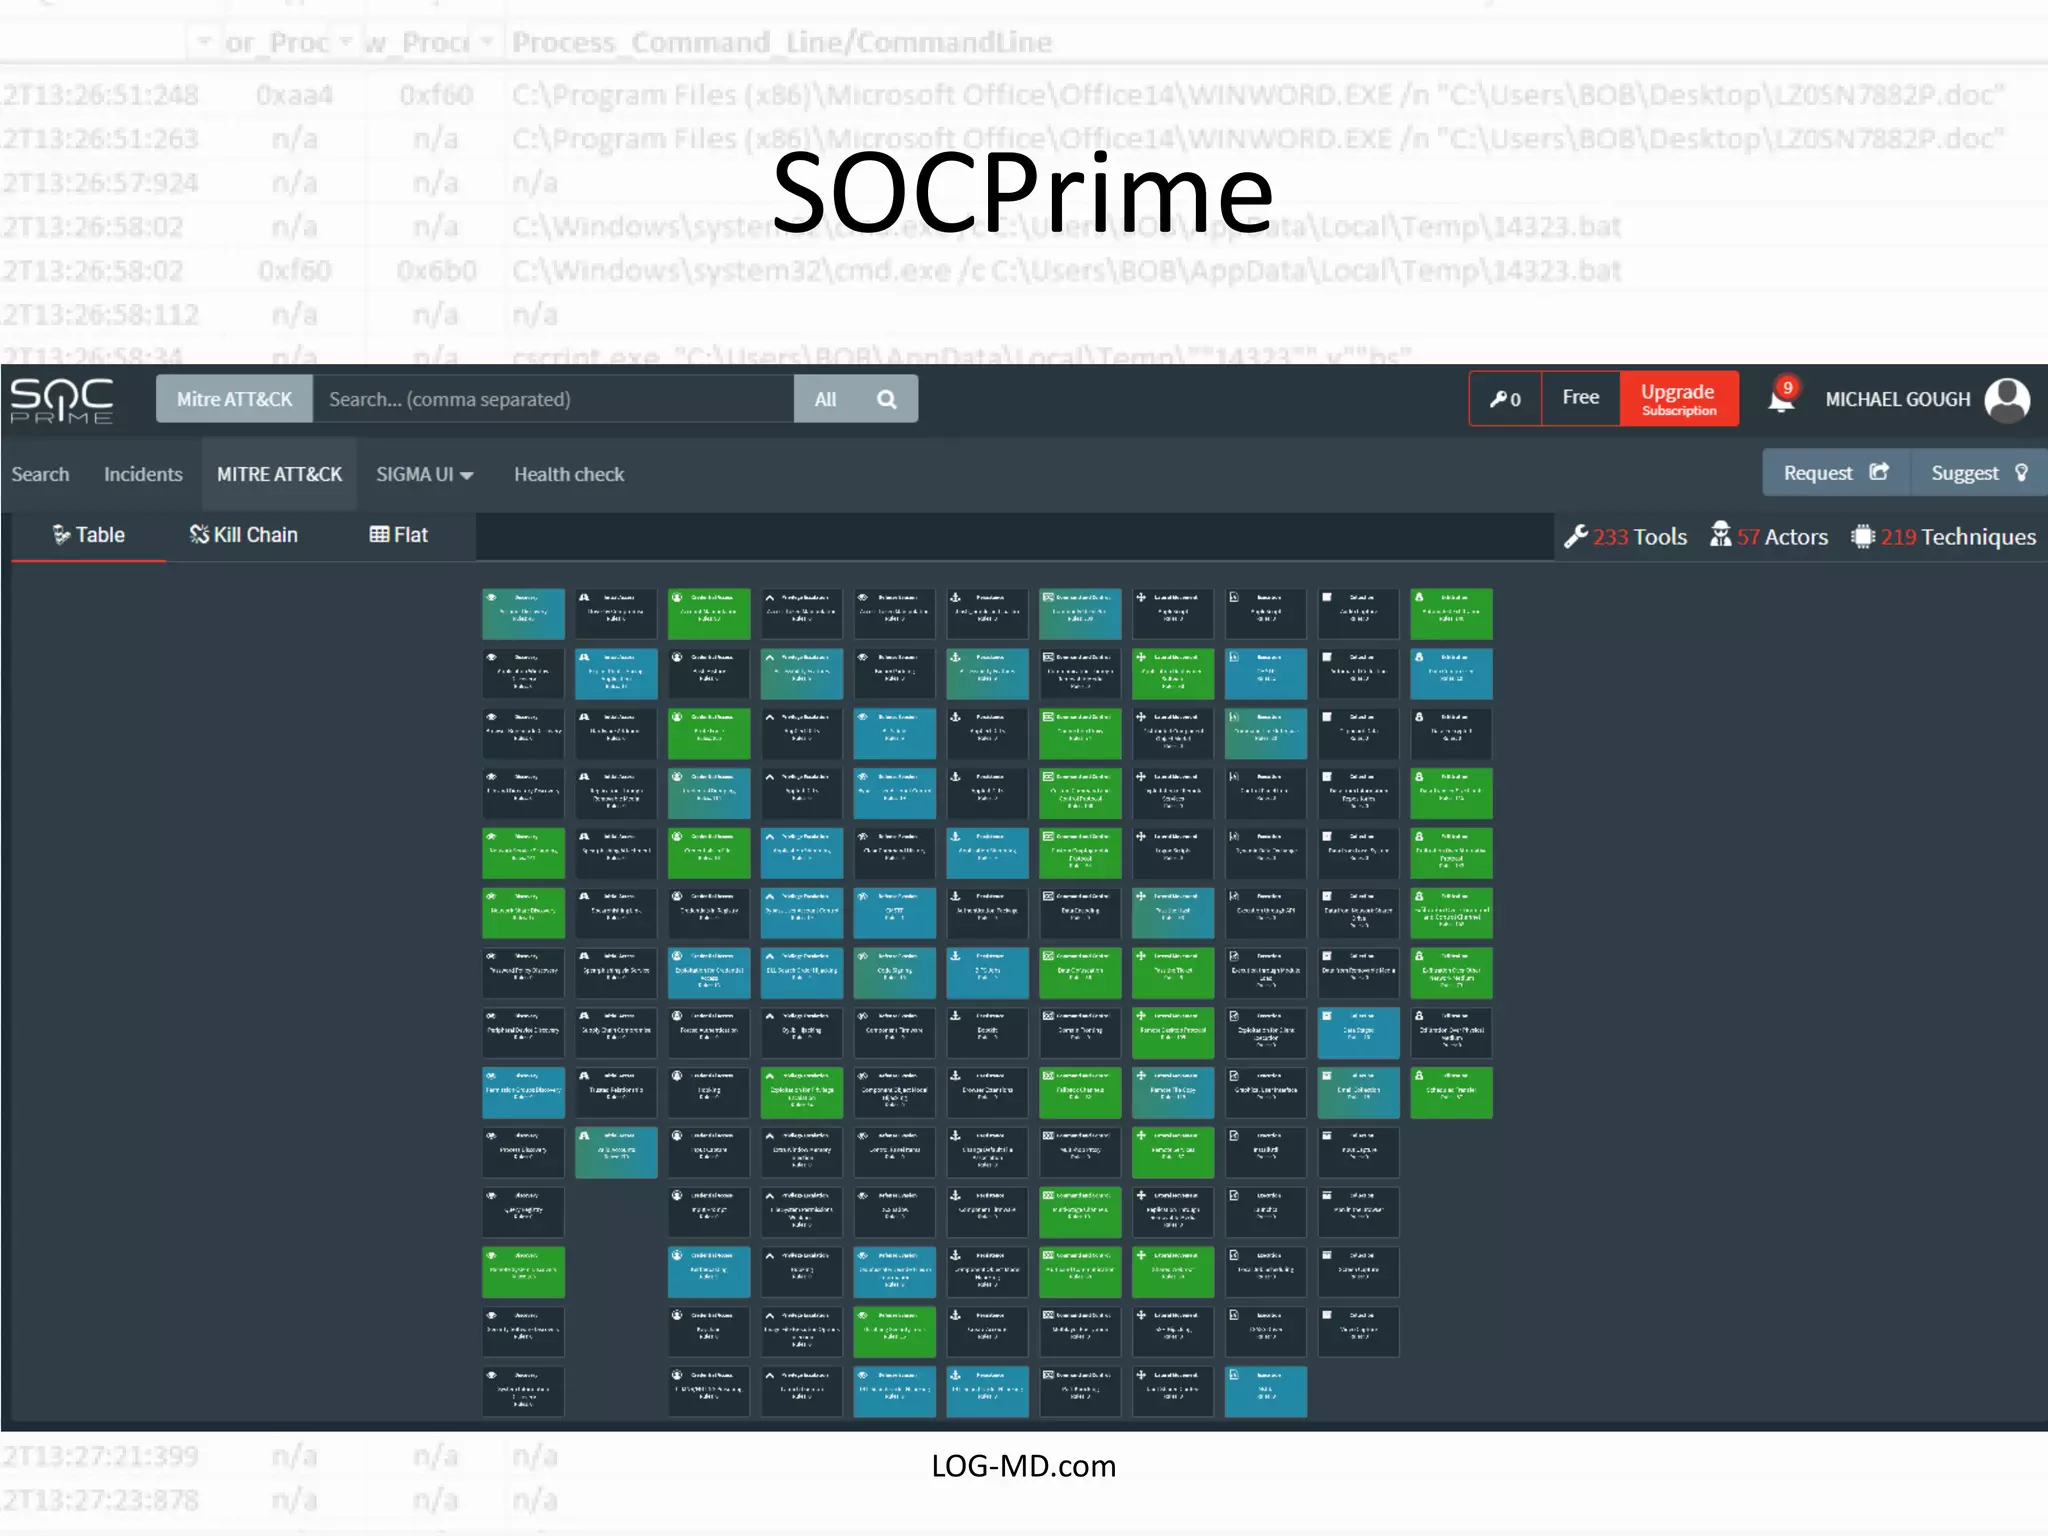Open the CMSTP tile
The width and height of the screenshot is (2048, 1536).
pos(895,913)
